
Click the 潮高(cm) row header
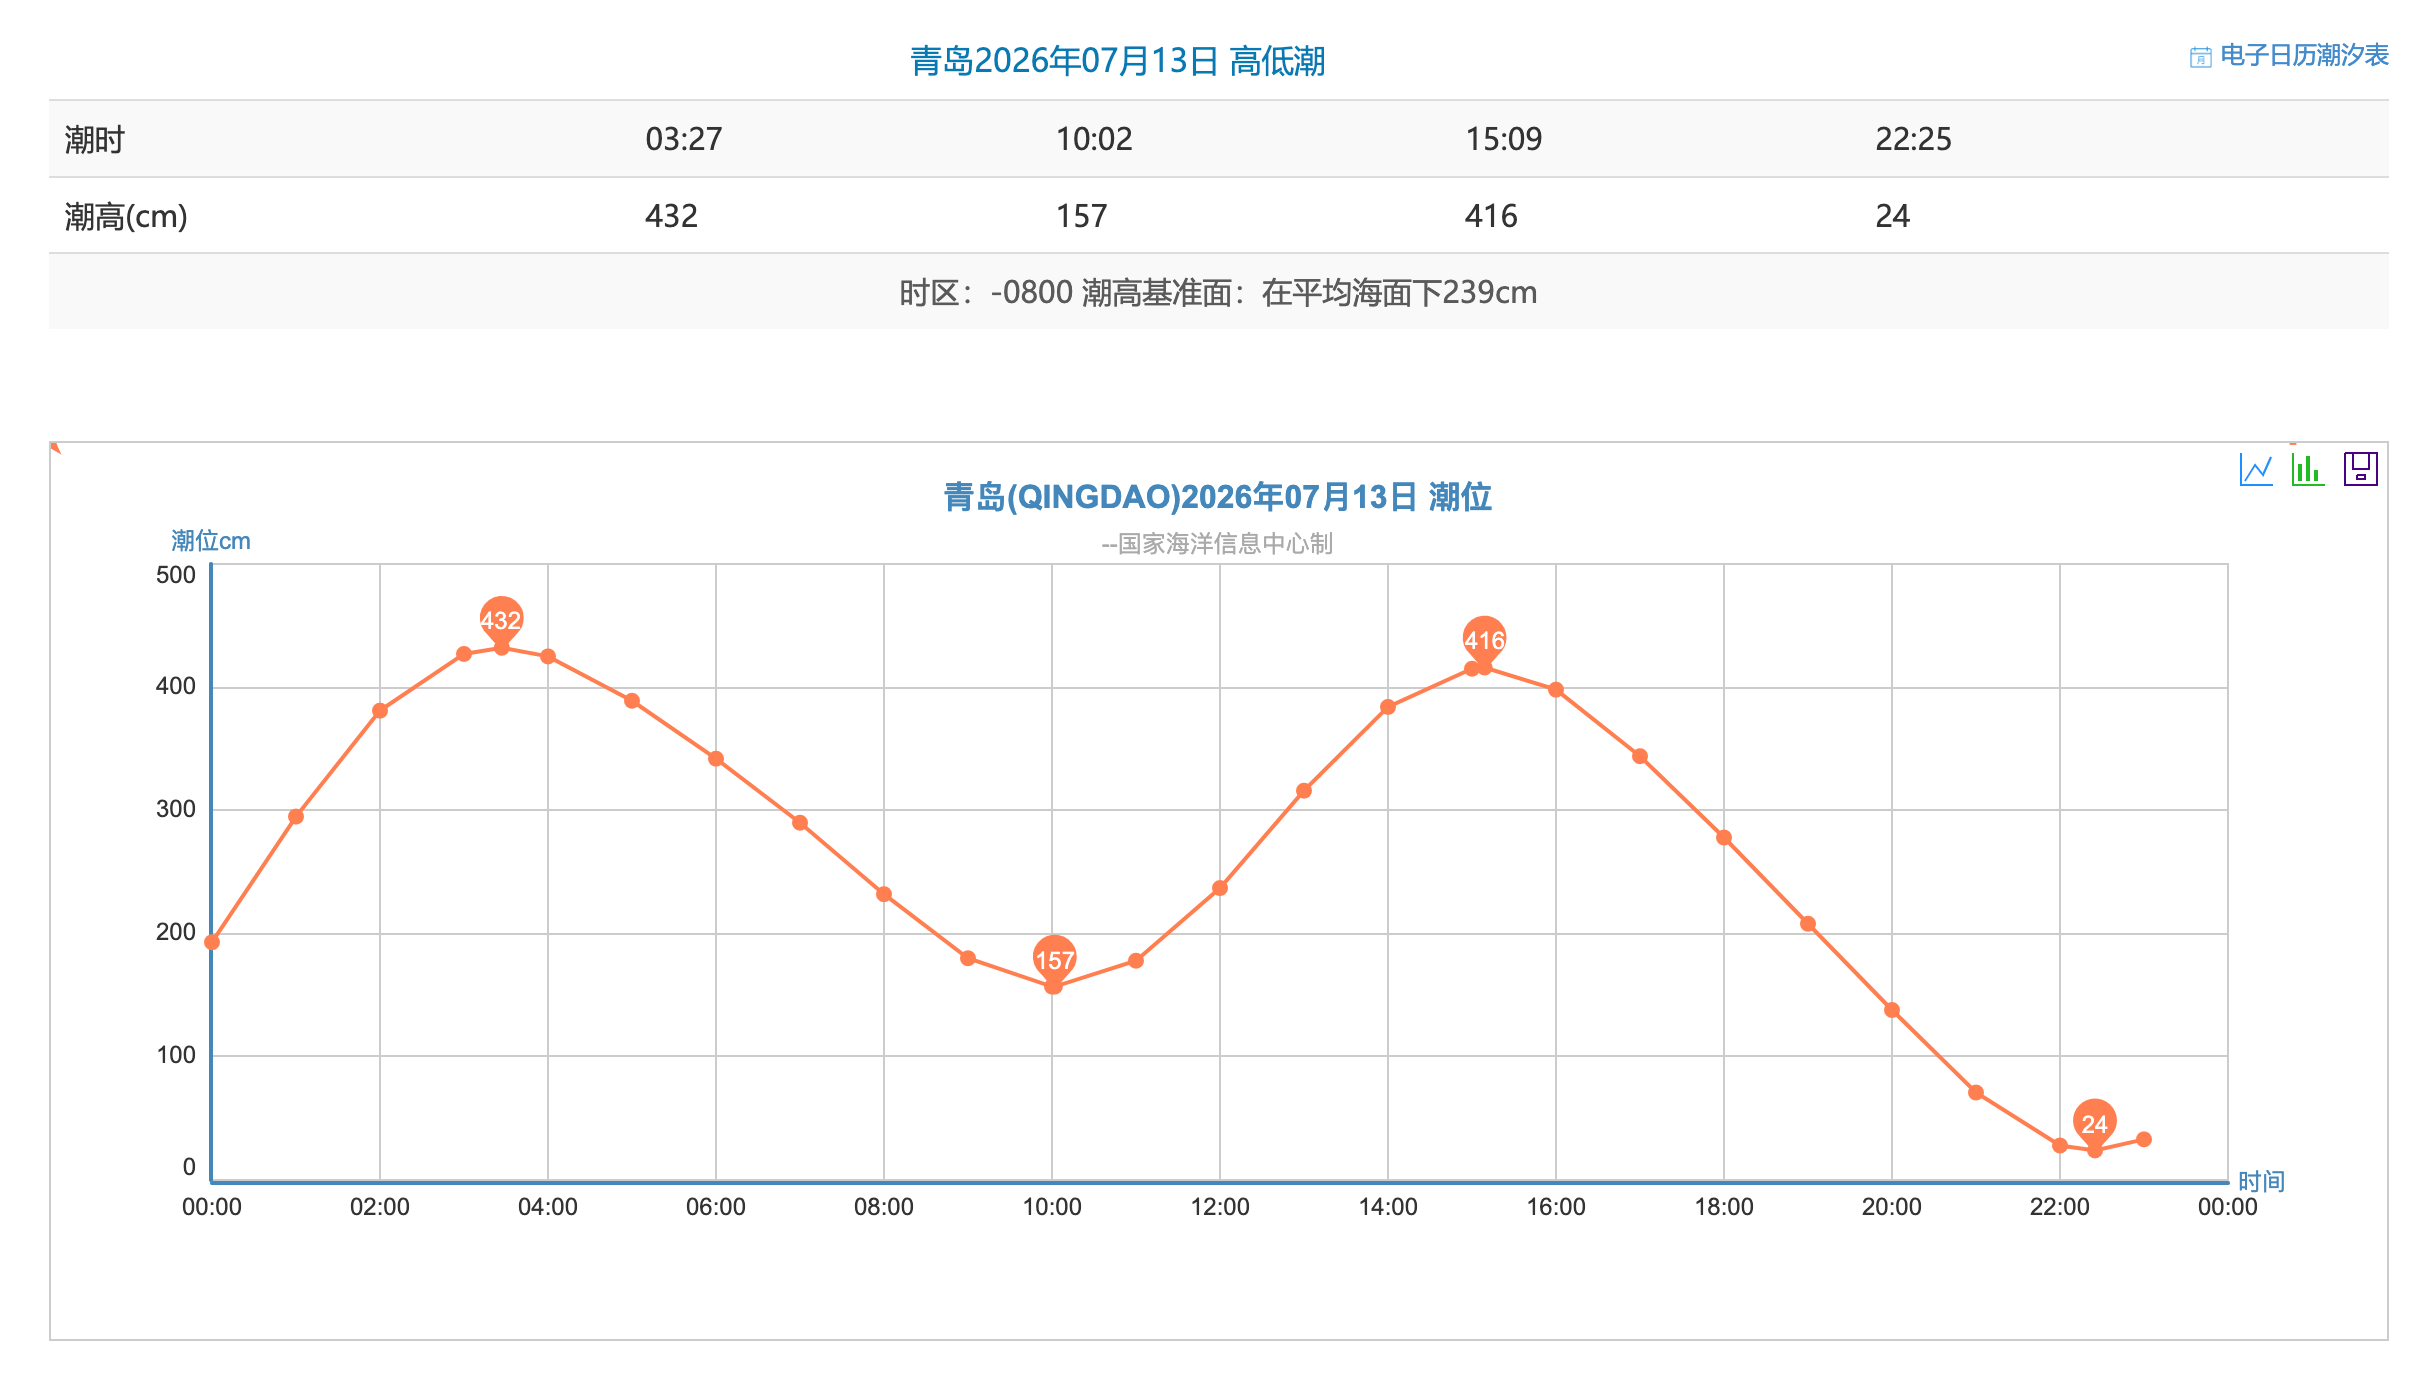pyautogui.click(x=126, y=216)
